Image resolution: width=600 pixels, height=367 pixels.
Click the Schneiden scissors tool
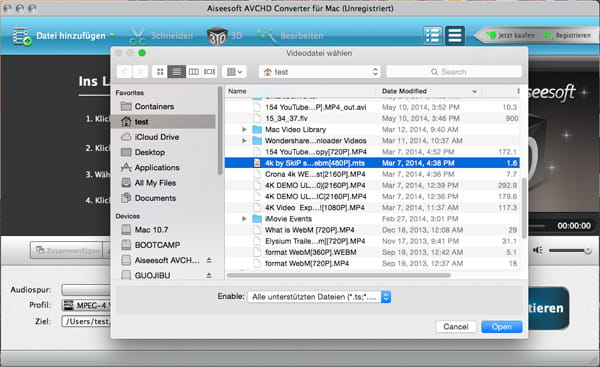click(x=138, y=36)
